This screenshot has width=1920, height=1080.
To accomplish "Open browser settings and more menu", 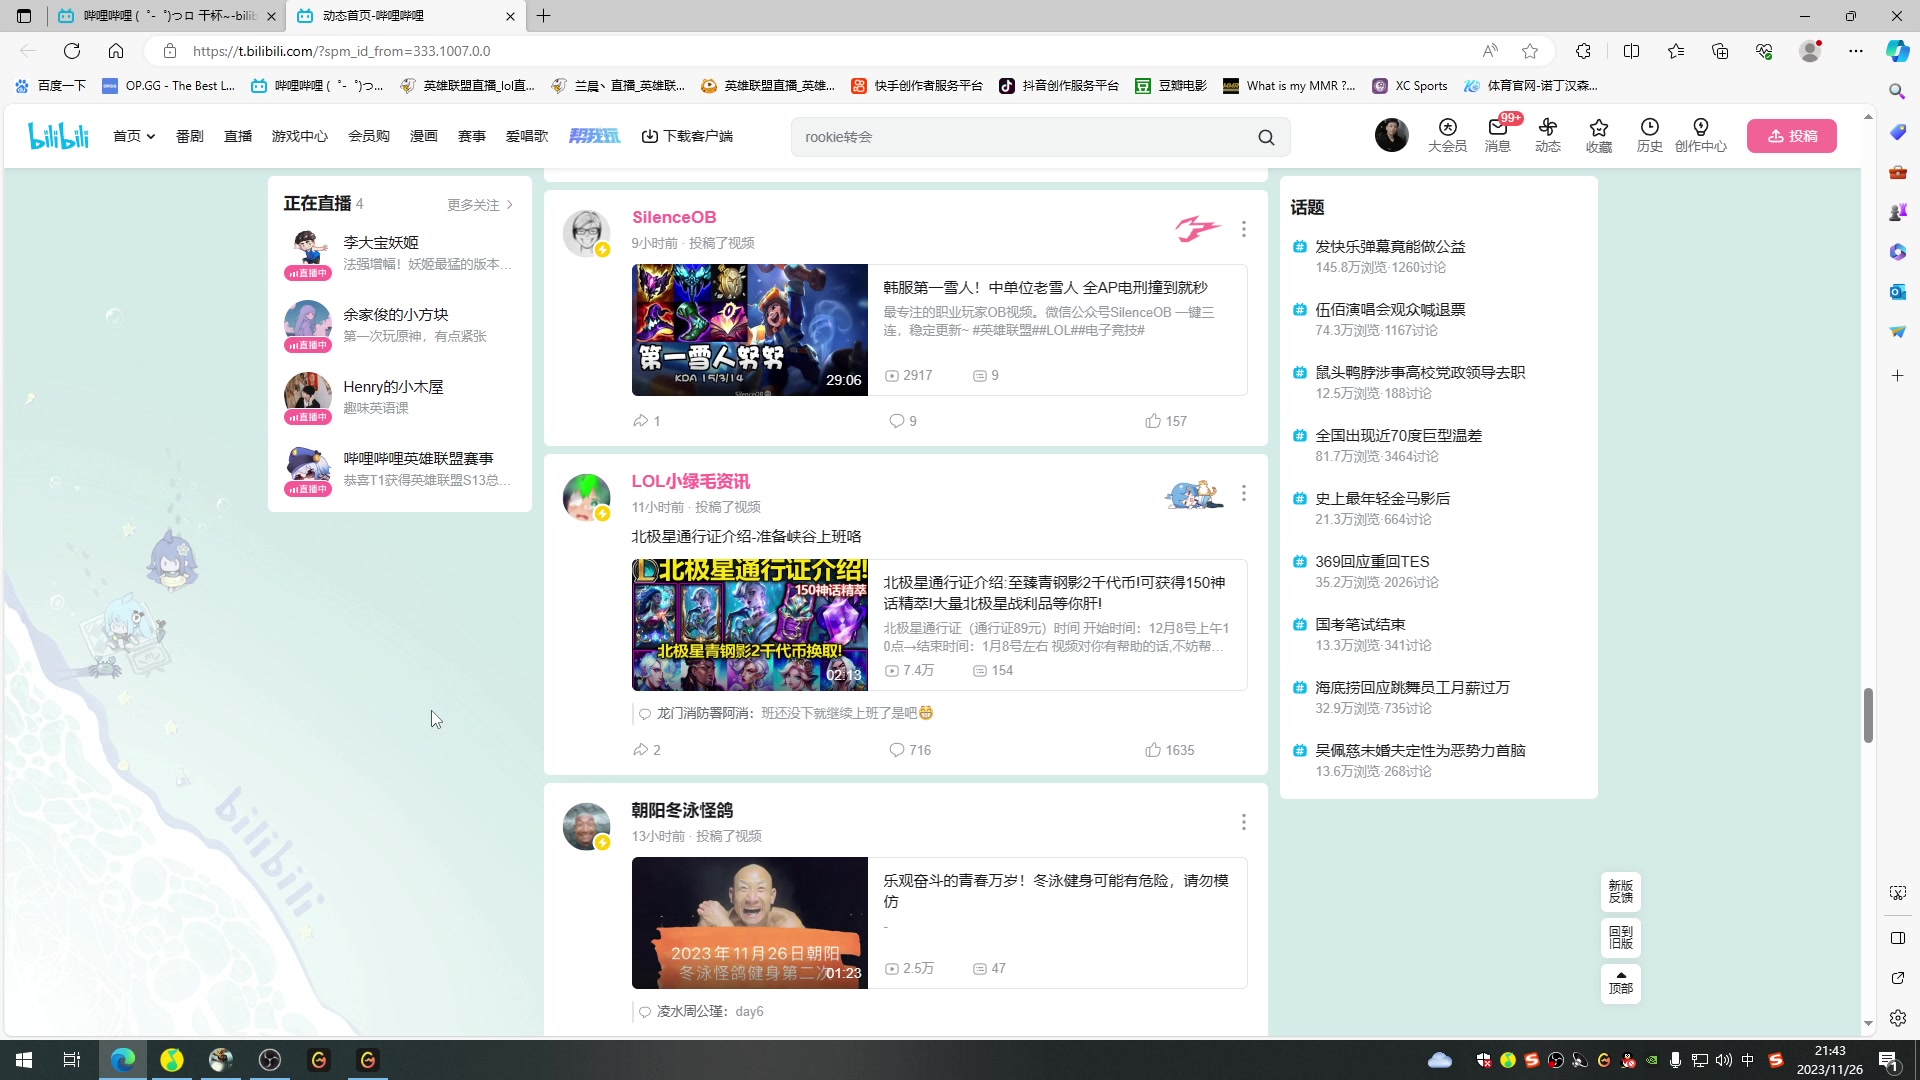I will (x=1855, y=51).
